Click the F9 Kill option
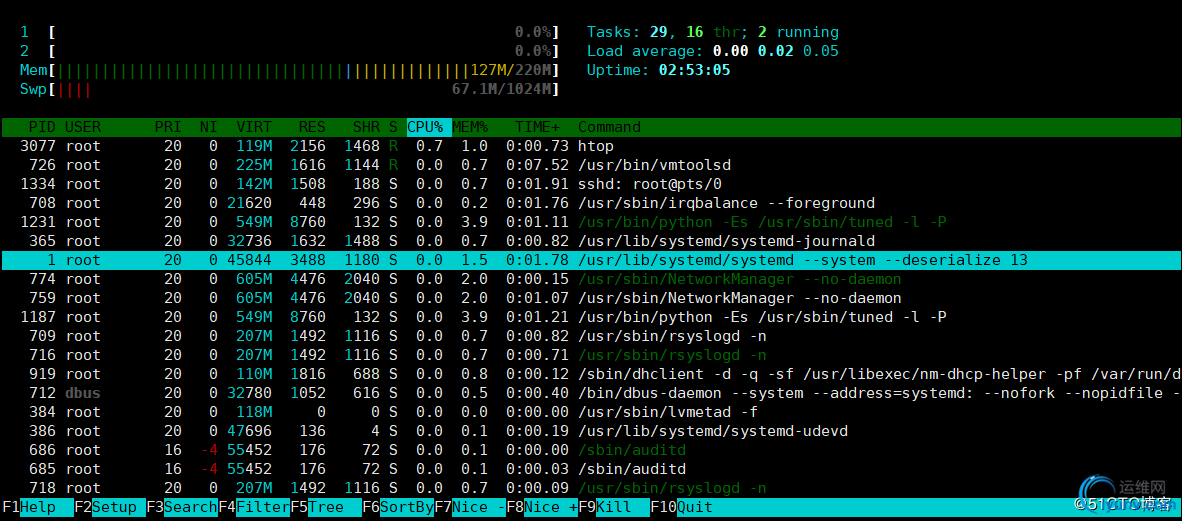1182x521 pixels. click(x=614, y=507)
